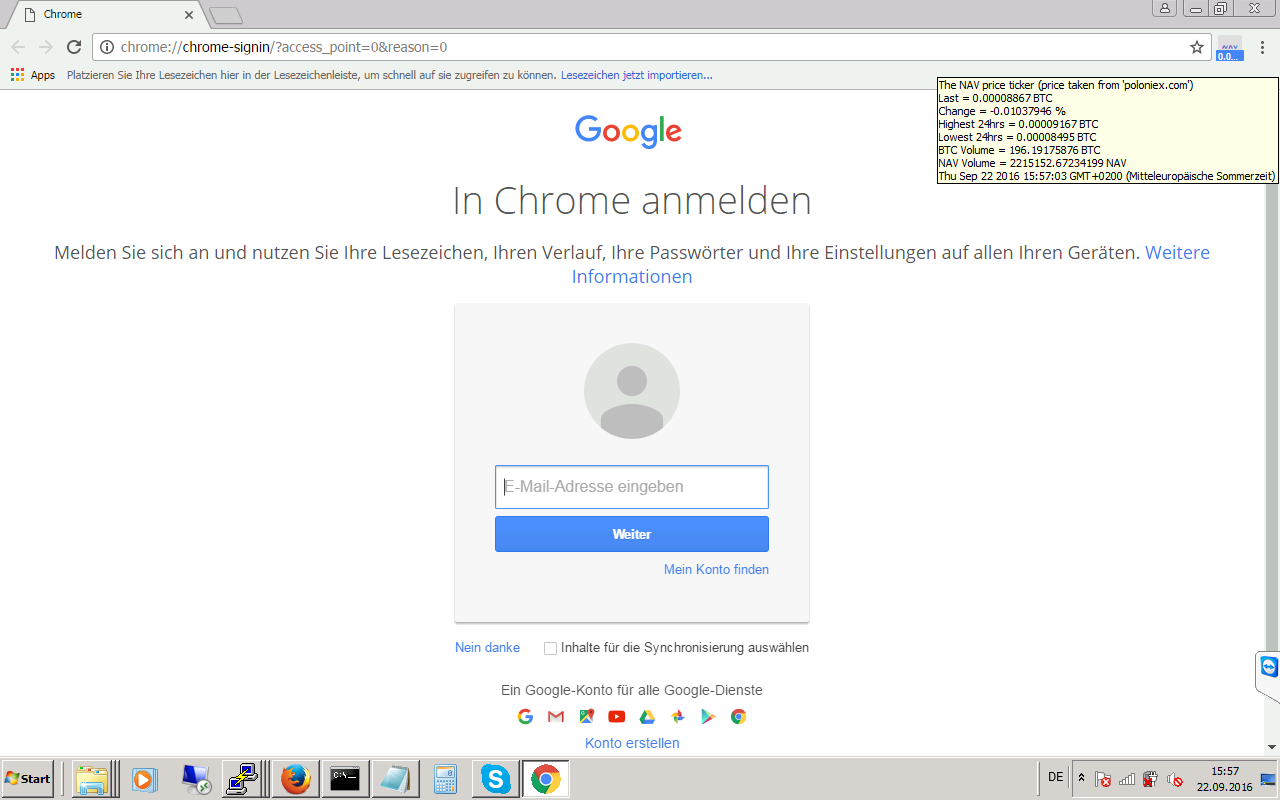Click the Chrome taskbar button

[545, 778]
